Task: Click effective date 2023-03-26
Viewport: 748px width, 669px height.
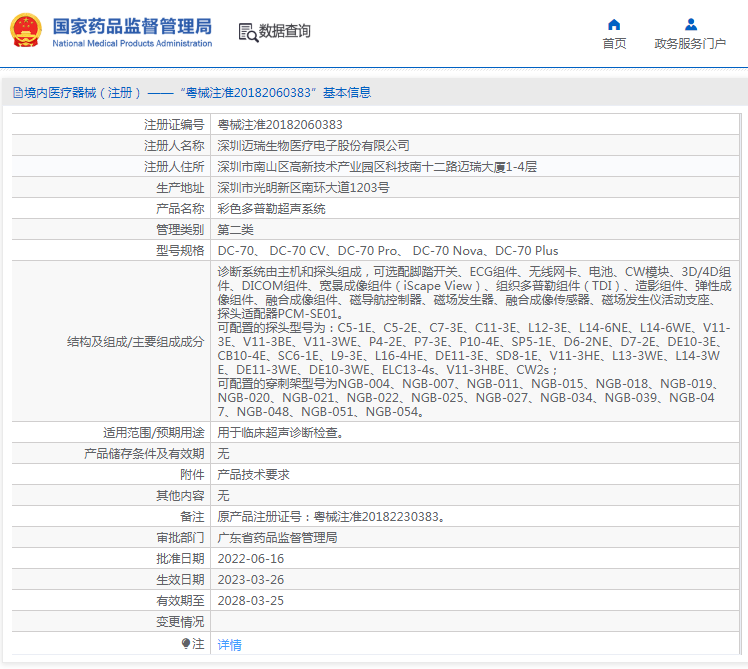Action: point(250,580)
